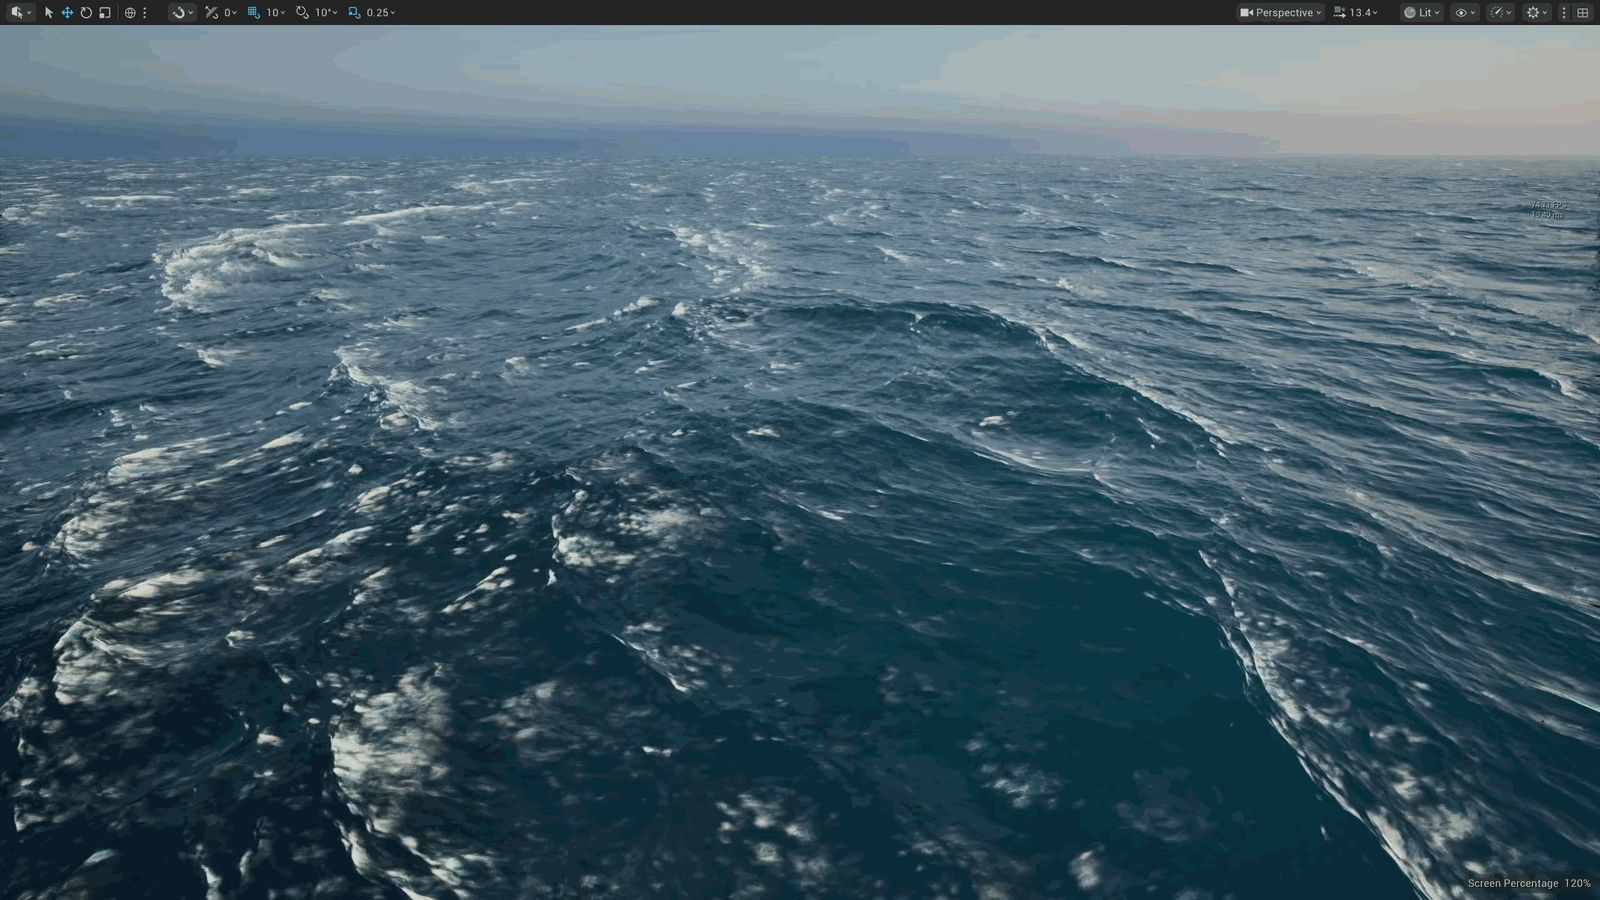Open the Show flags eye menu
Viewport: 1600px width, 900px height.
click(1465, 13)
